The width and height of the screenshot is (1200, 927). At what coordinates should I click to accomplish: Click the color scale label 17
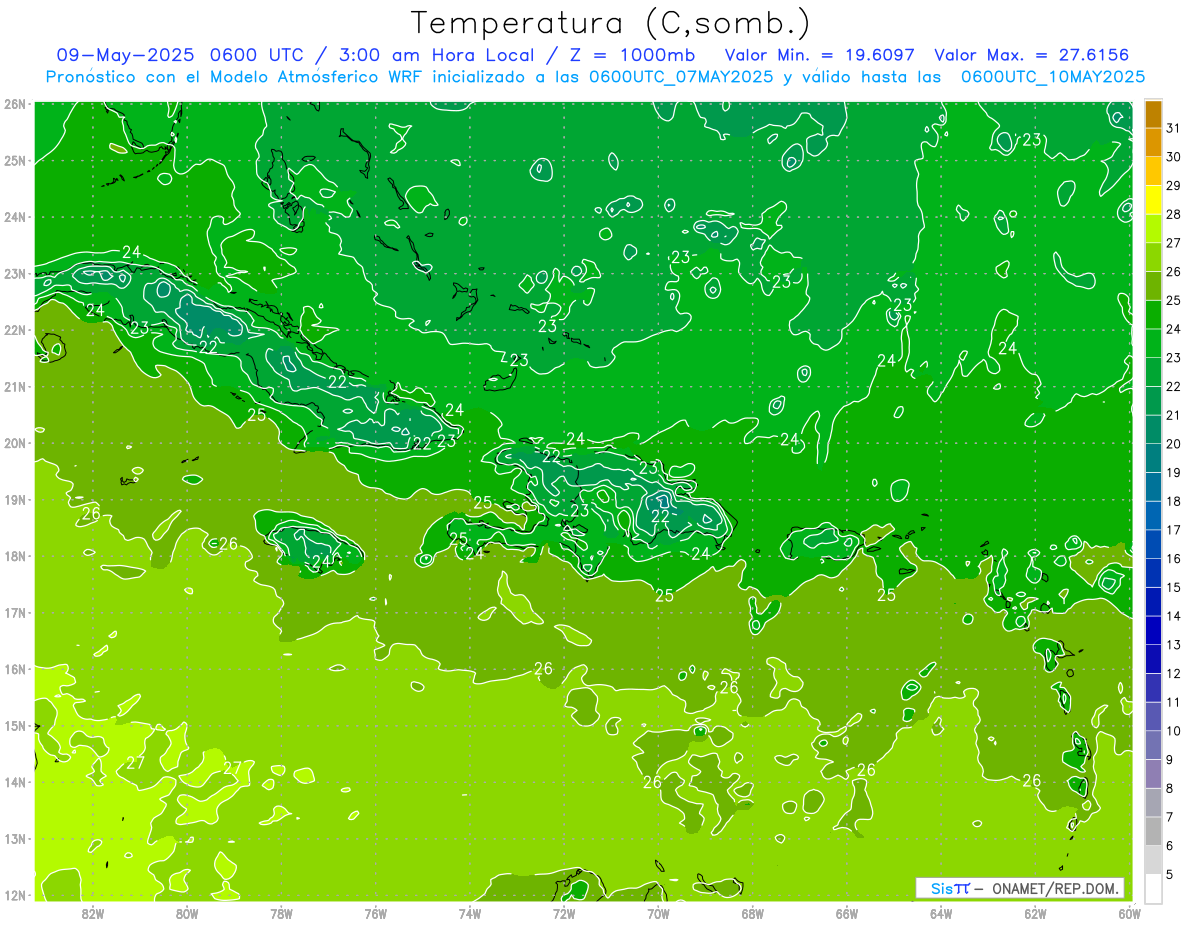point(1173,530)
